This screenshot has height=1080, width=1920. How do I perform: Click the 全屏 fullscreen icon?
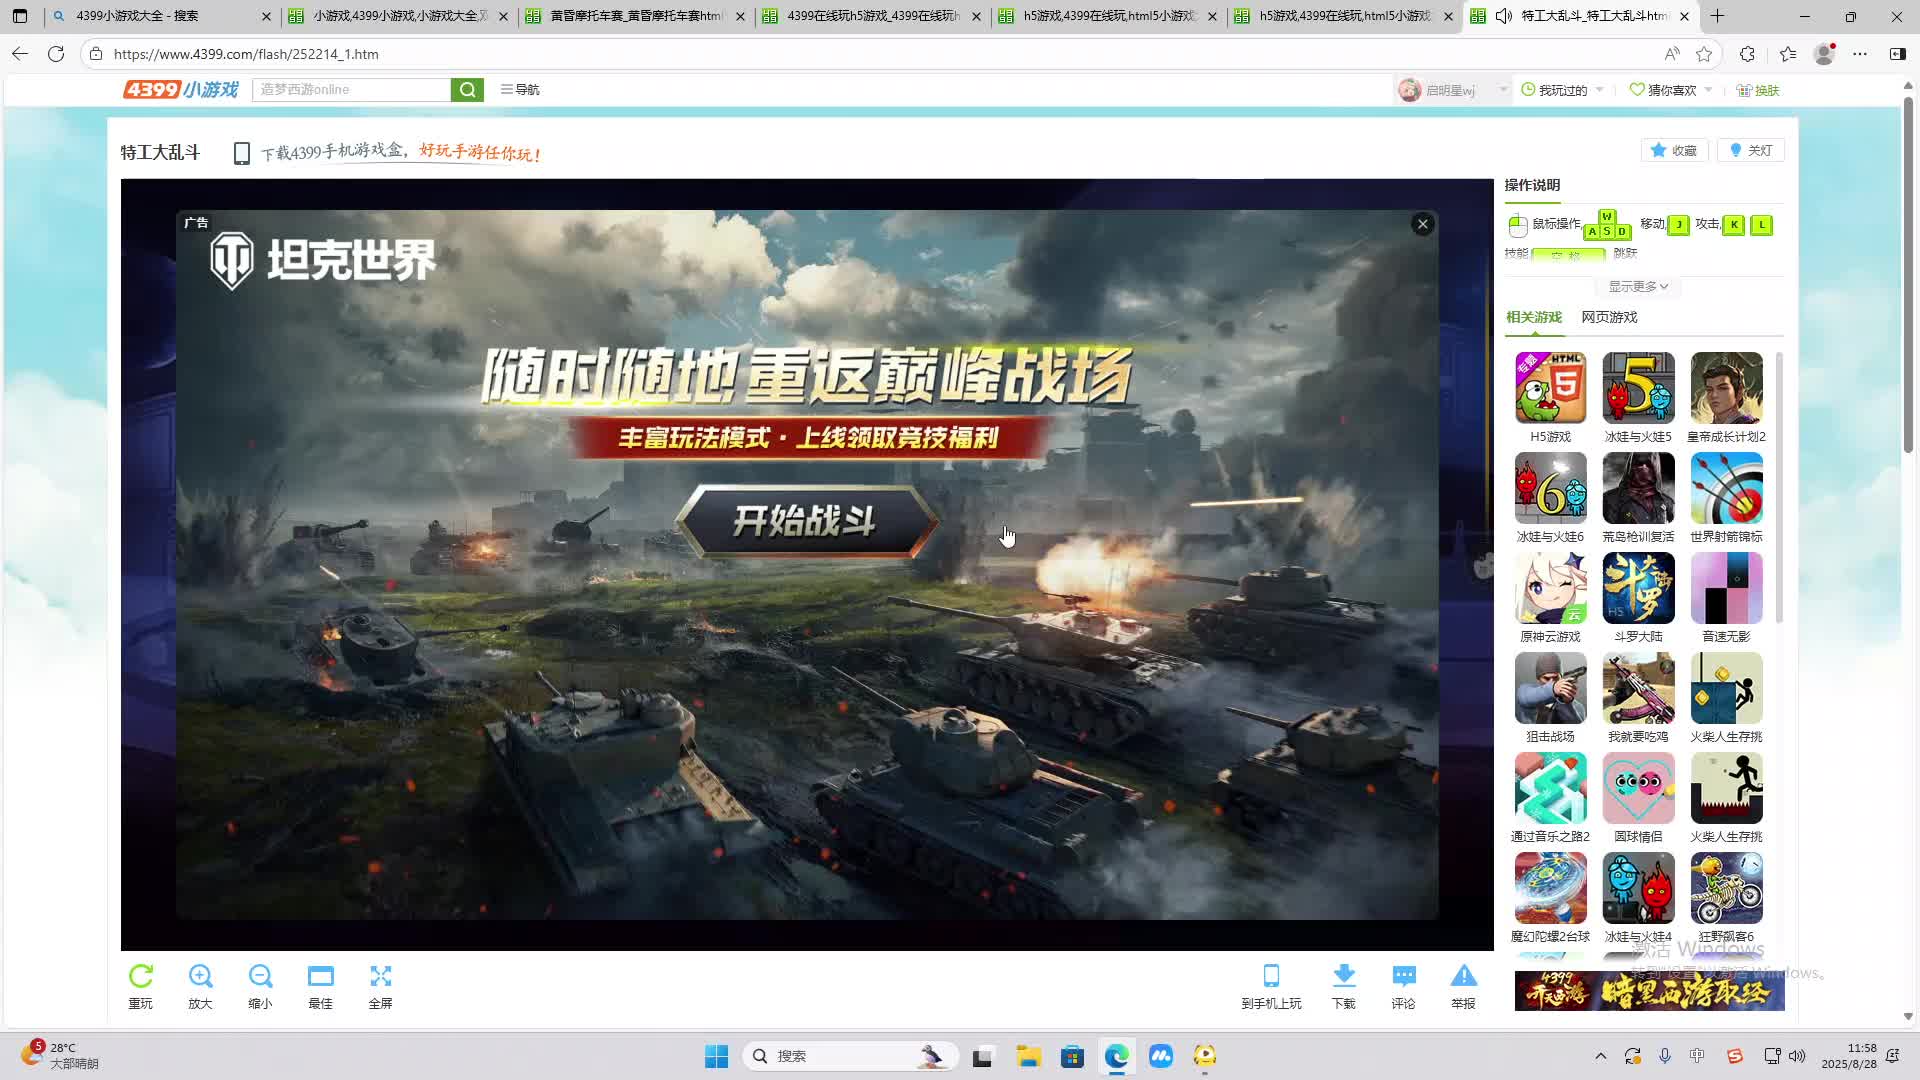(x=380, y=977)
